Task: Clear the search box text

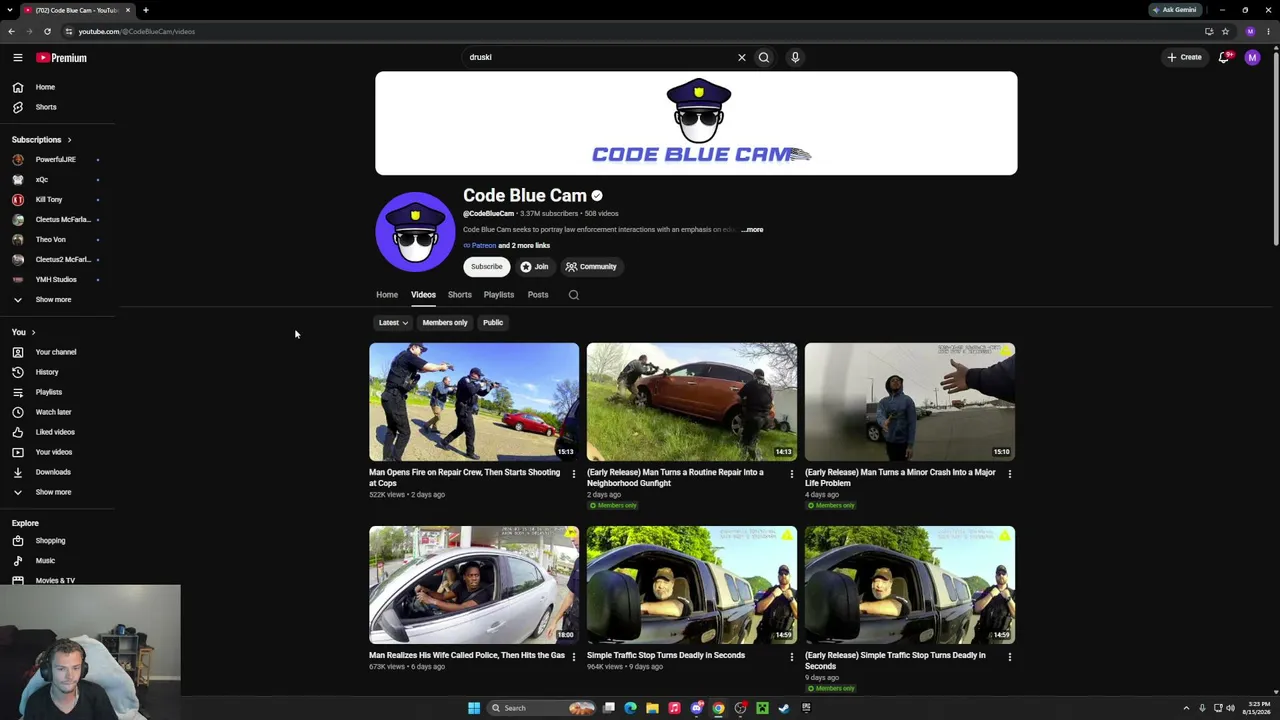Action: (x=742, y=57)
